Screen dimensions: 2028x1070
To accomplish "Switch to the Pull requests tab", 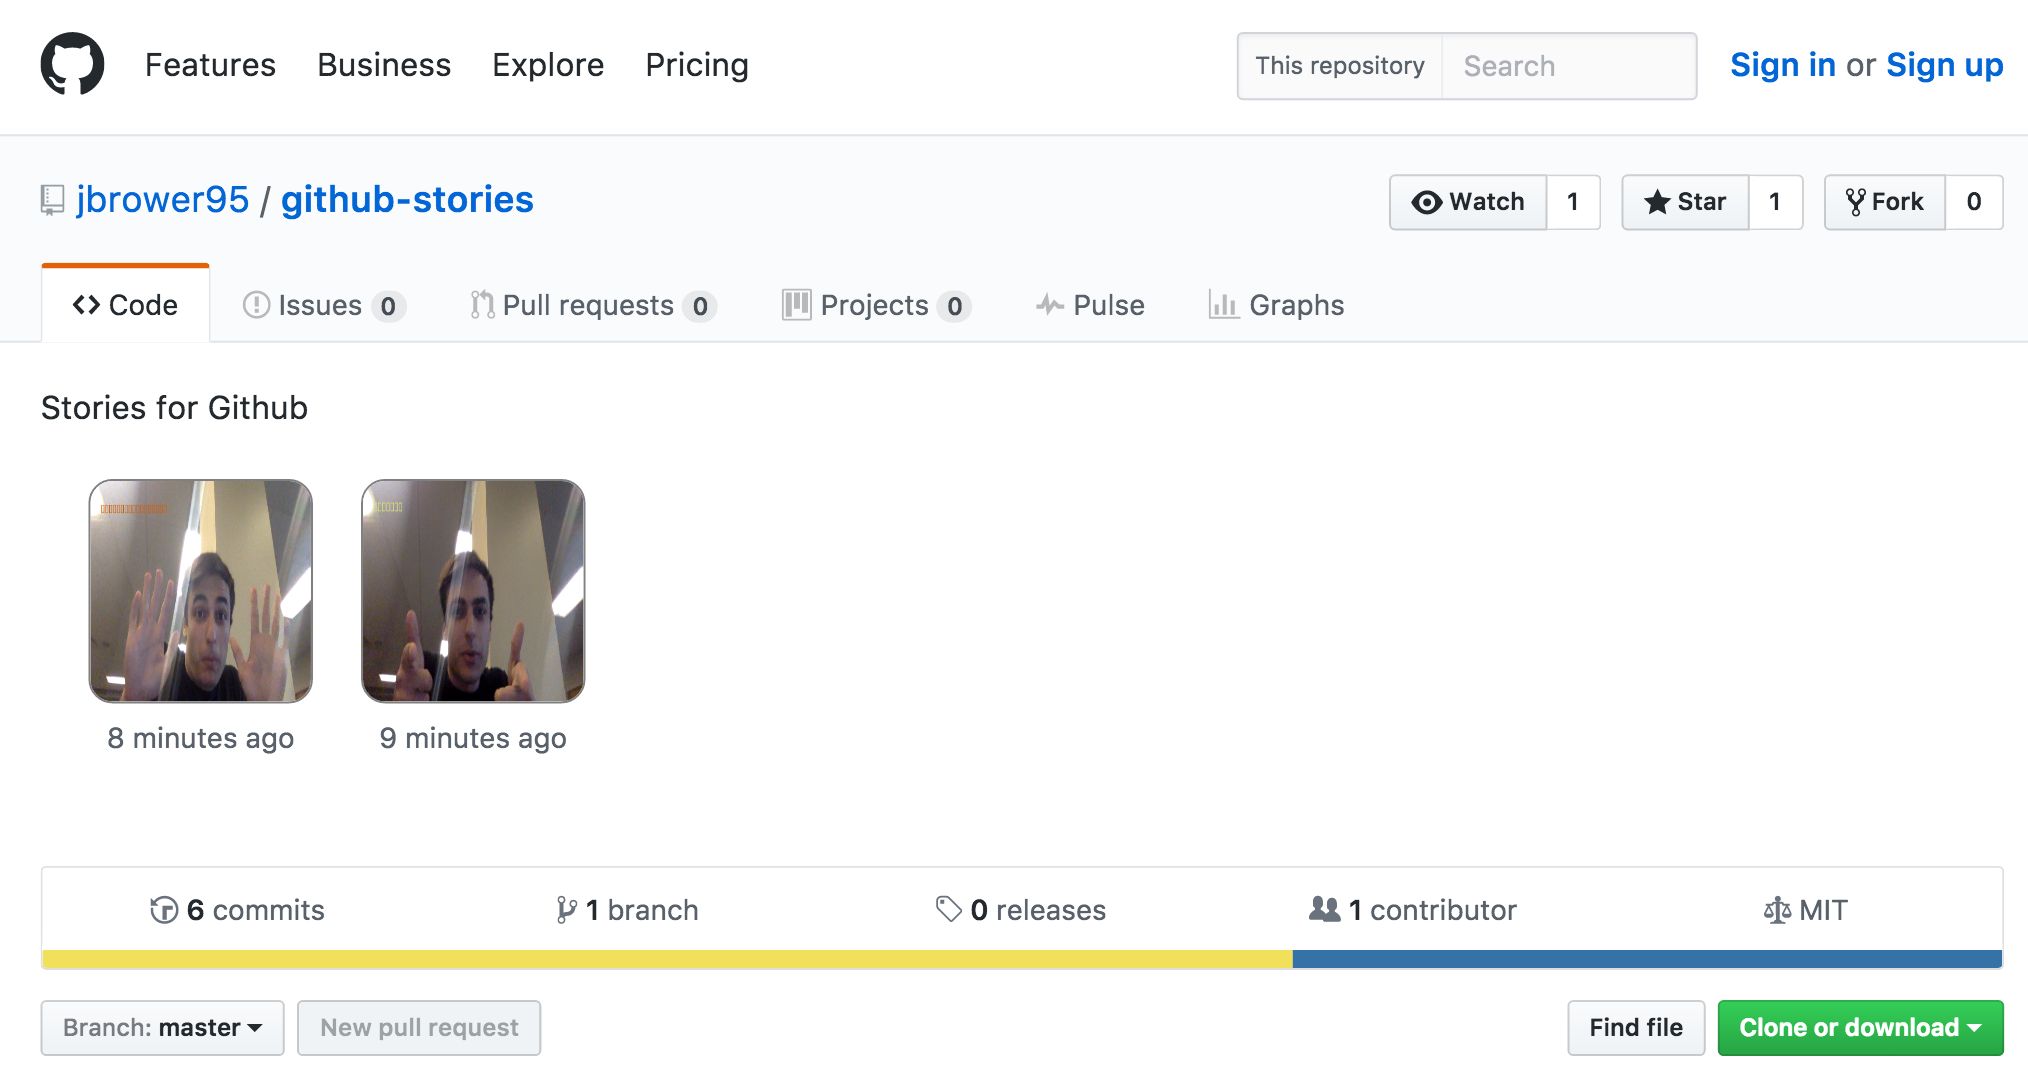I will tap(593, 305).
